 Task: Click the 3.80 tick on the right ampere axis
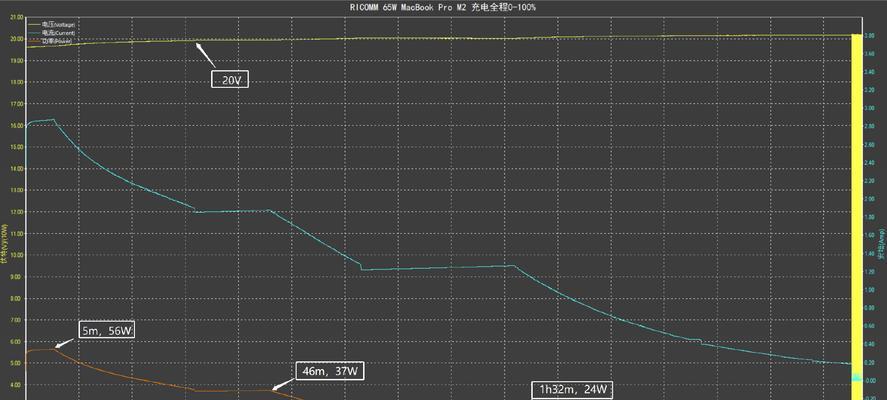(870, 36)
